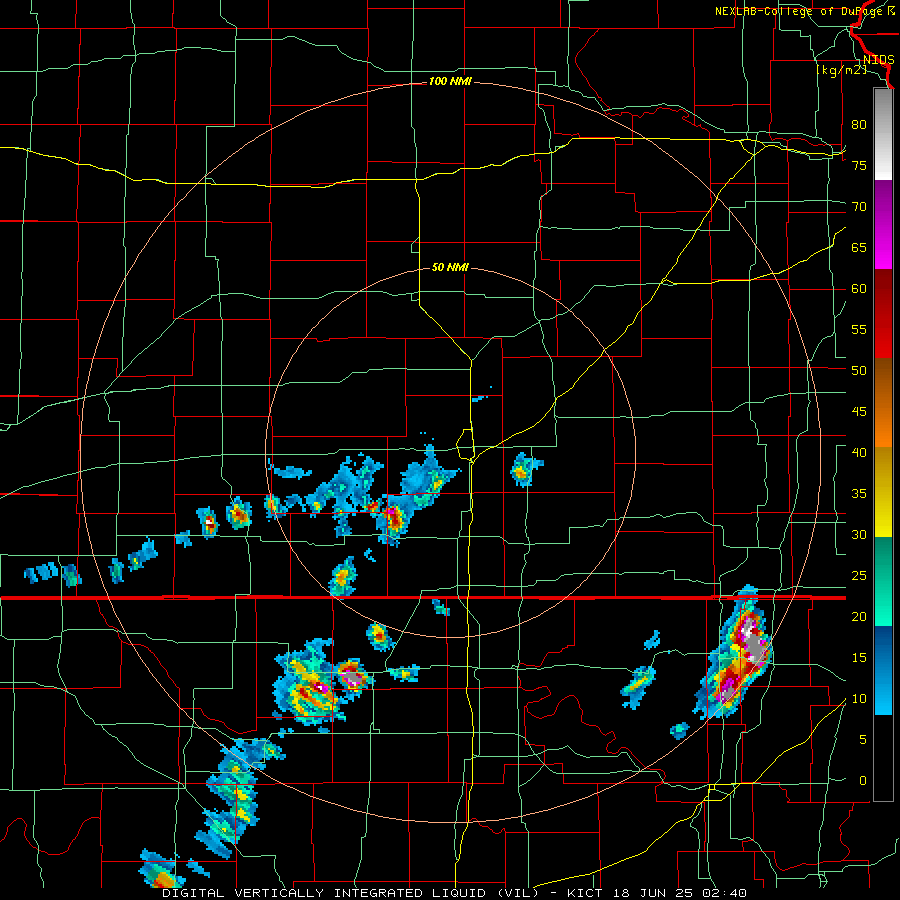The height and width of the screenshot is (900, 900).
Task: Click the NIDS label above the scale
Action: (878, 60)
